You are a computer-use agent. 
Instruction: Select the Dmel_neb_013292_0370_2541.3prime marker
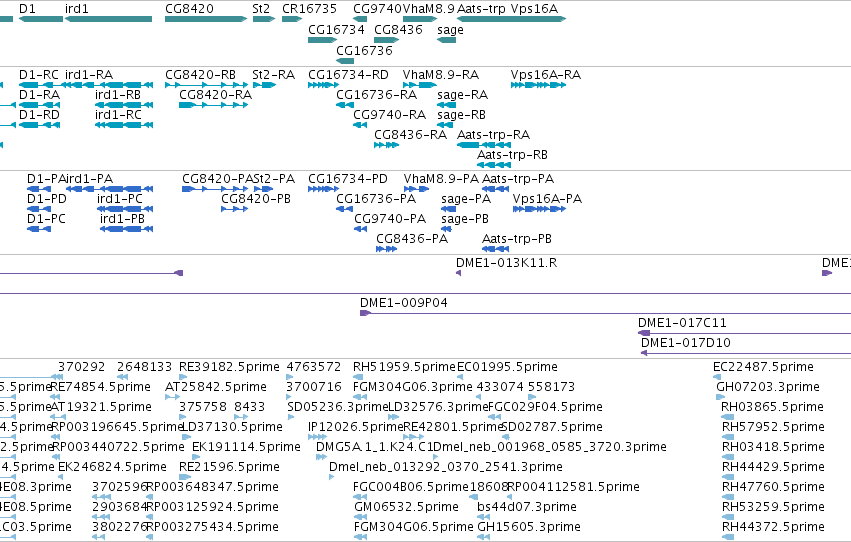[332, 477]
